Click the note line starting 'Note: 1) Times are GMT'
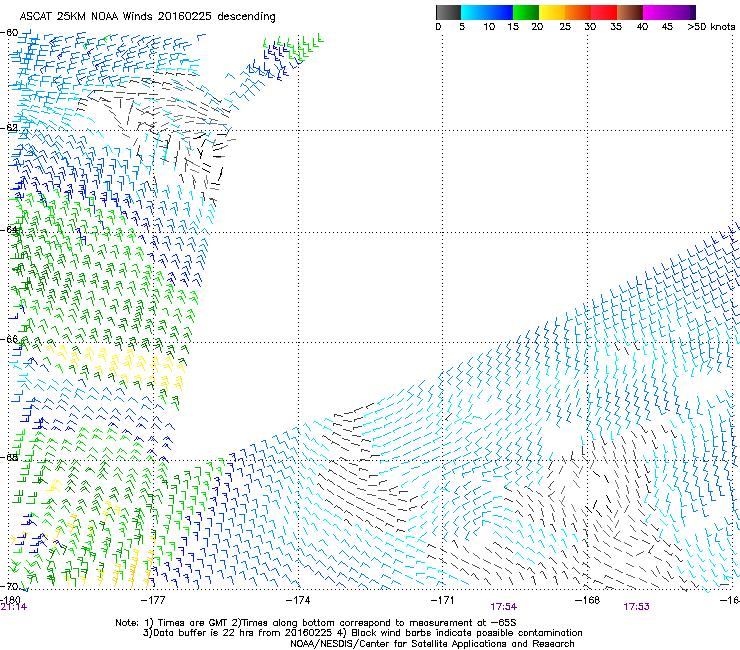The width and height of the screenshot is (740, 650). click(316, 623)
